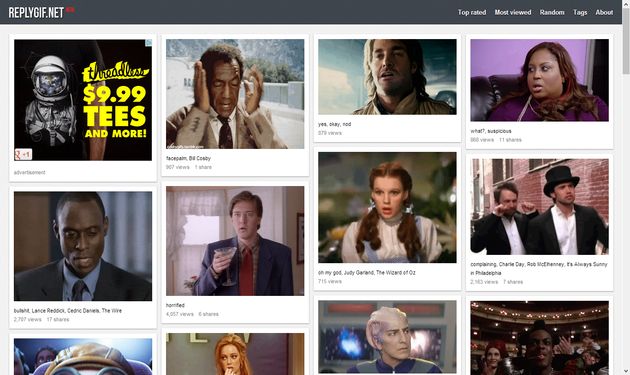Image resolution: width=630 pixels, height=375 pixels.
Task: Click the 'advertisement' label under the ad
Action: pos(29,172)
